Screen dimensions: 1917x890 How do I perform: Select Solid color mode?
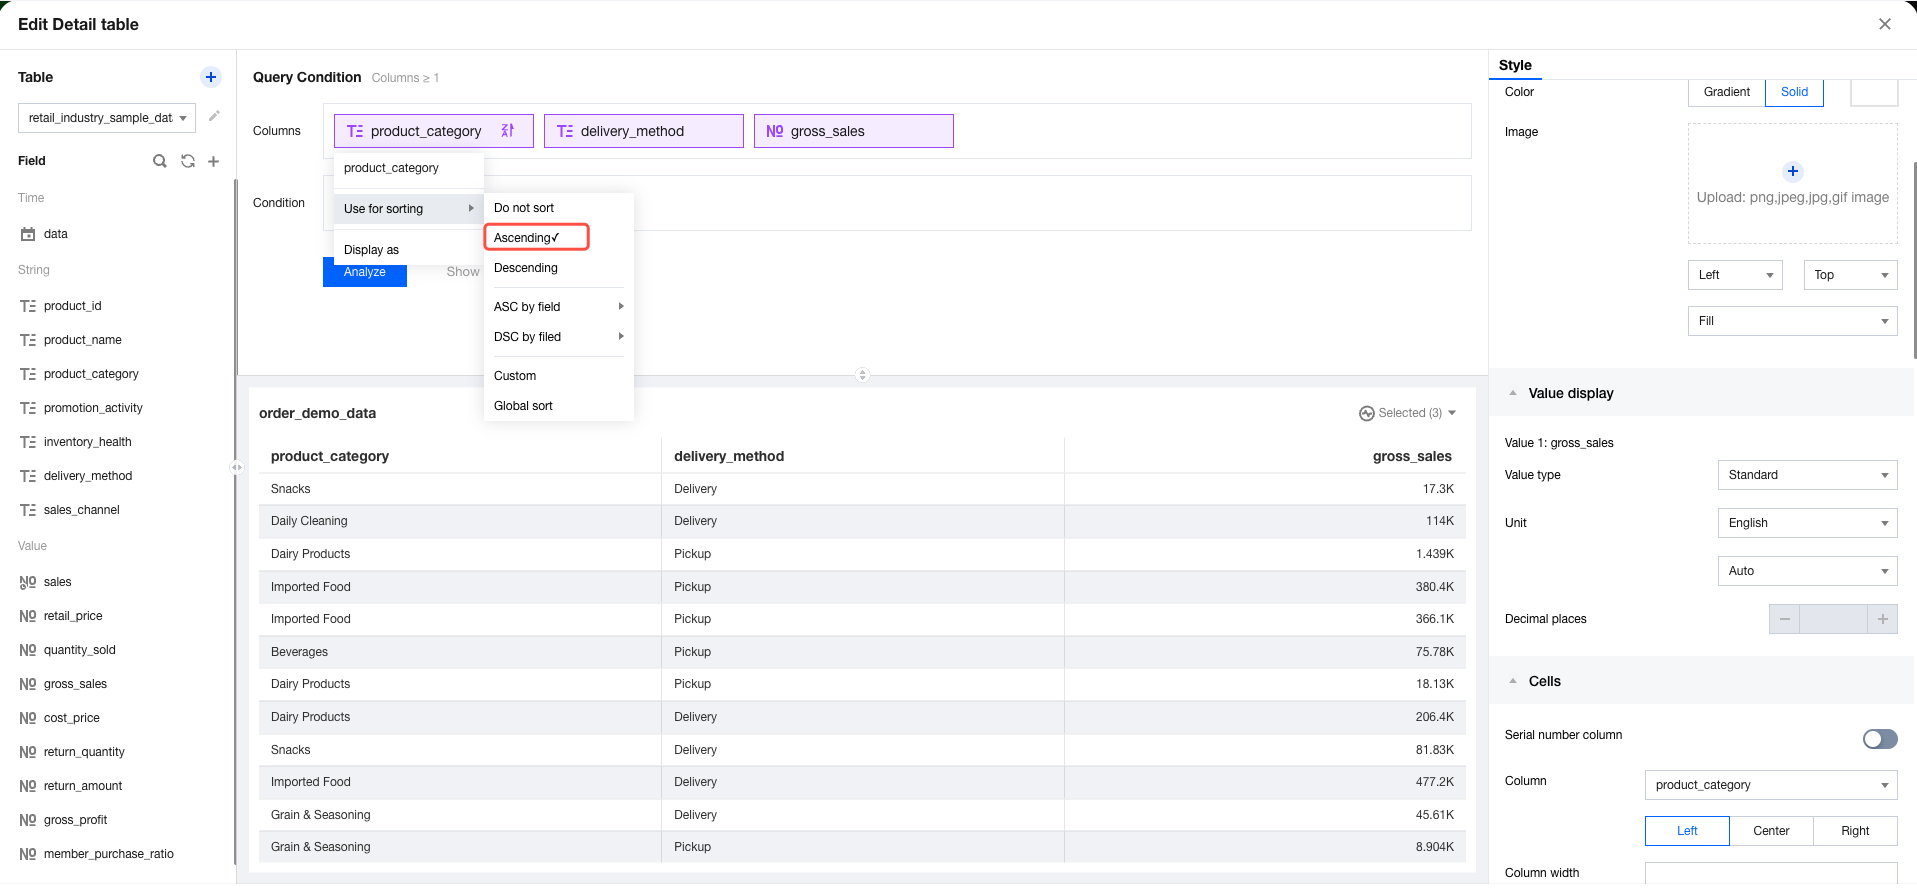coord(1794,92)
